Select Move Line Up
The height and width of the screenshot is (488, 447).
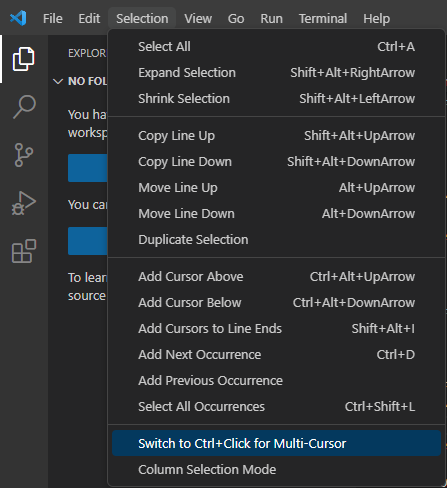[277, 188]
